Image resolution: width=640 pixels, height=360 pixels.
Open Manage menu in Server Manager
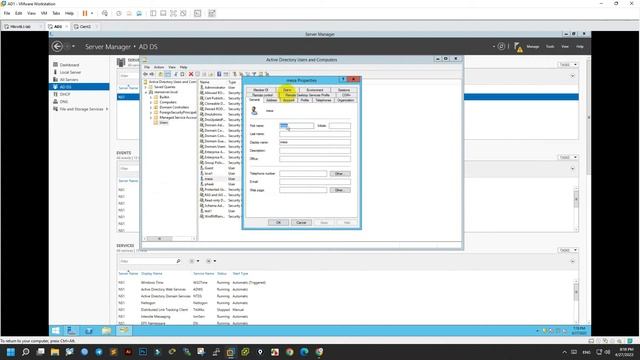533,47
